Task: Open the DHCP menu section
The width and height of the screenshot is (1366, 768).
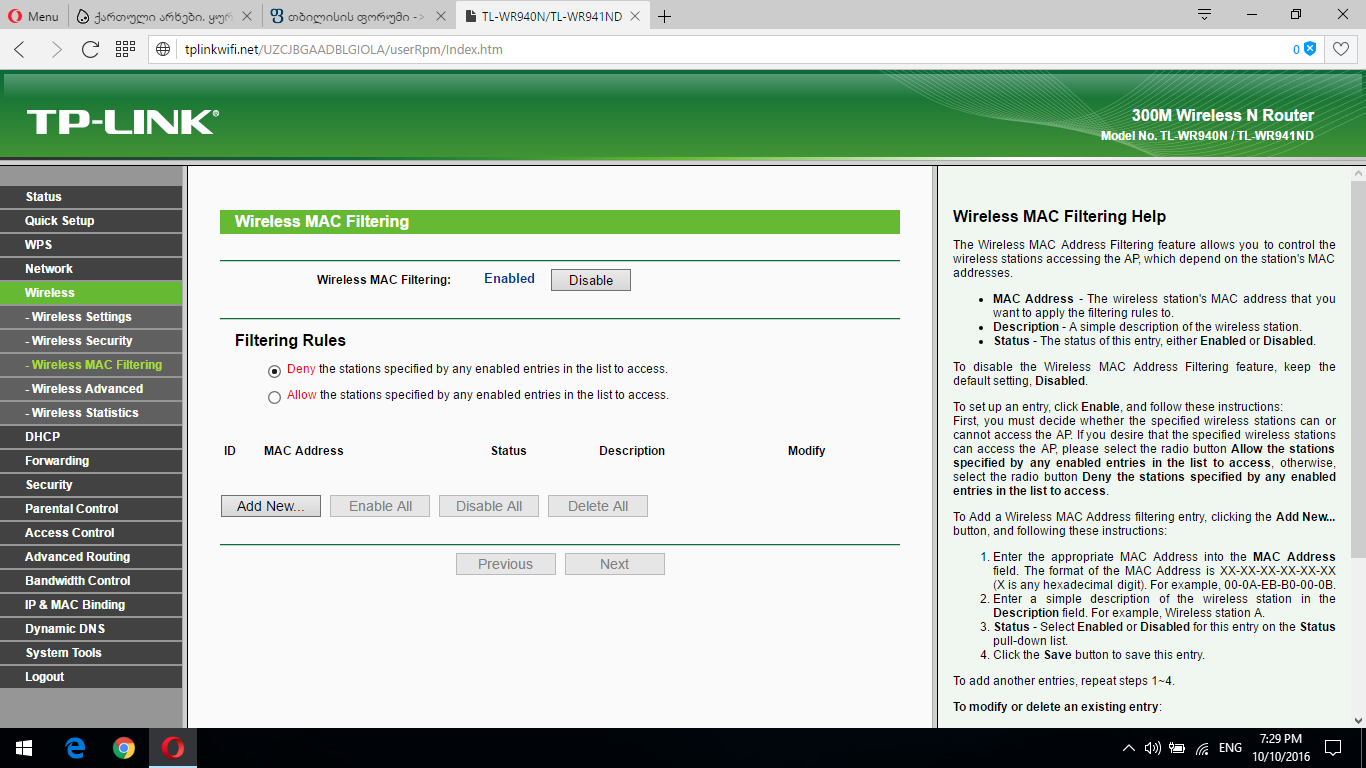Action: coord(91,437)
